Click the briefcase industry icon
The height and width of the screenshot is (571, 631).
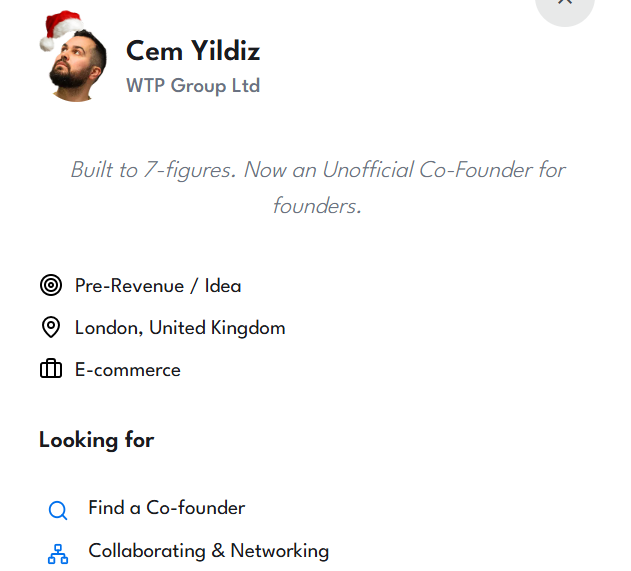[x=51, y=370]
